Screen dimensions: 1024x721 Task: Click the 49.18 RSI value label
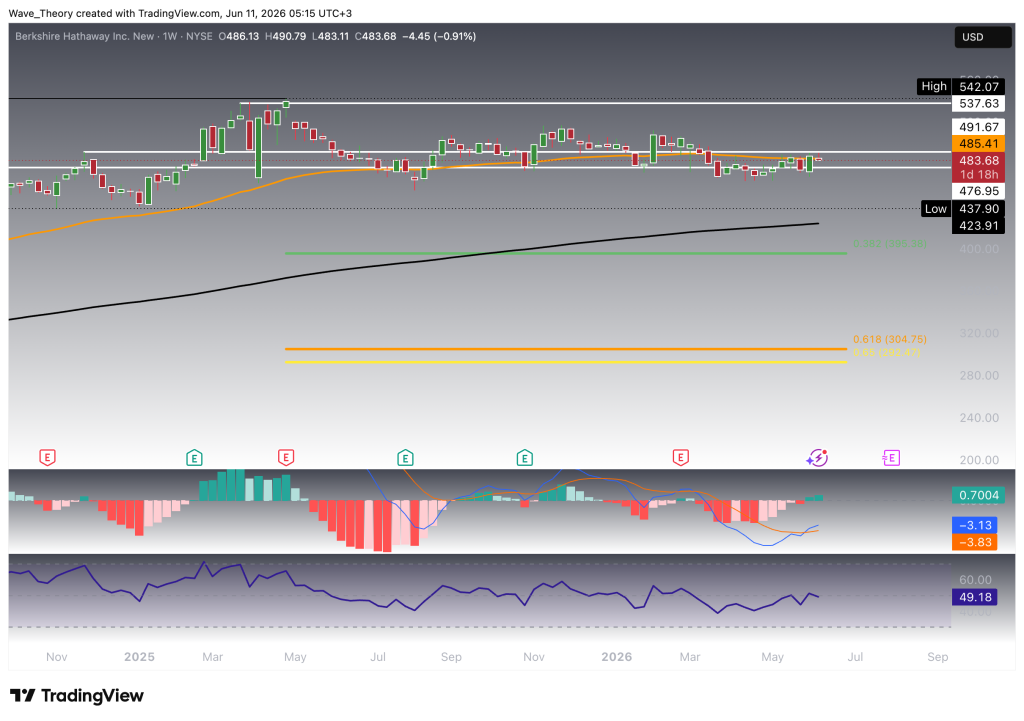(975, 597)
